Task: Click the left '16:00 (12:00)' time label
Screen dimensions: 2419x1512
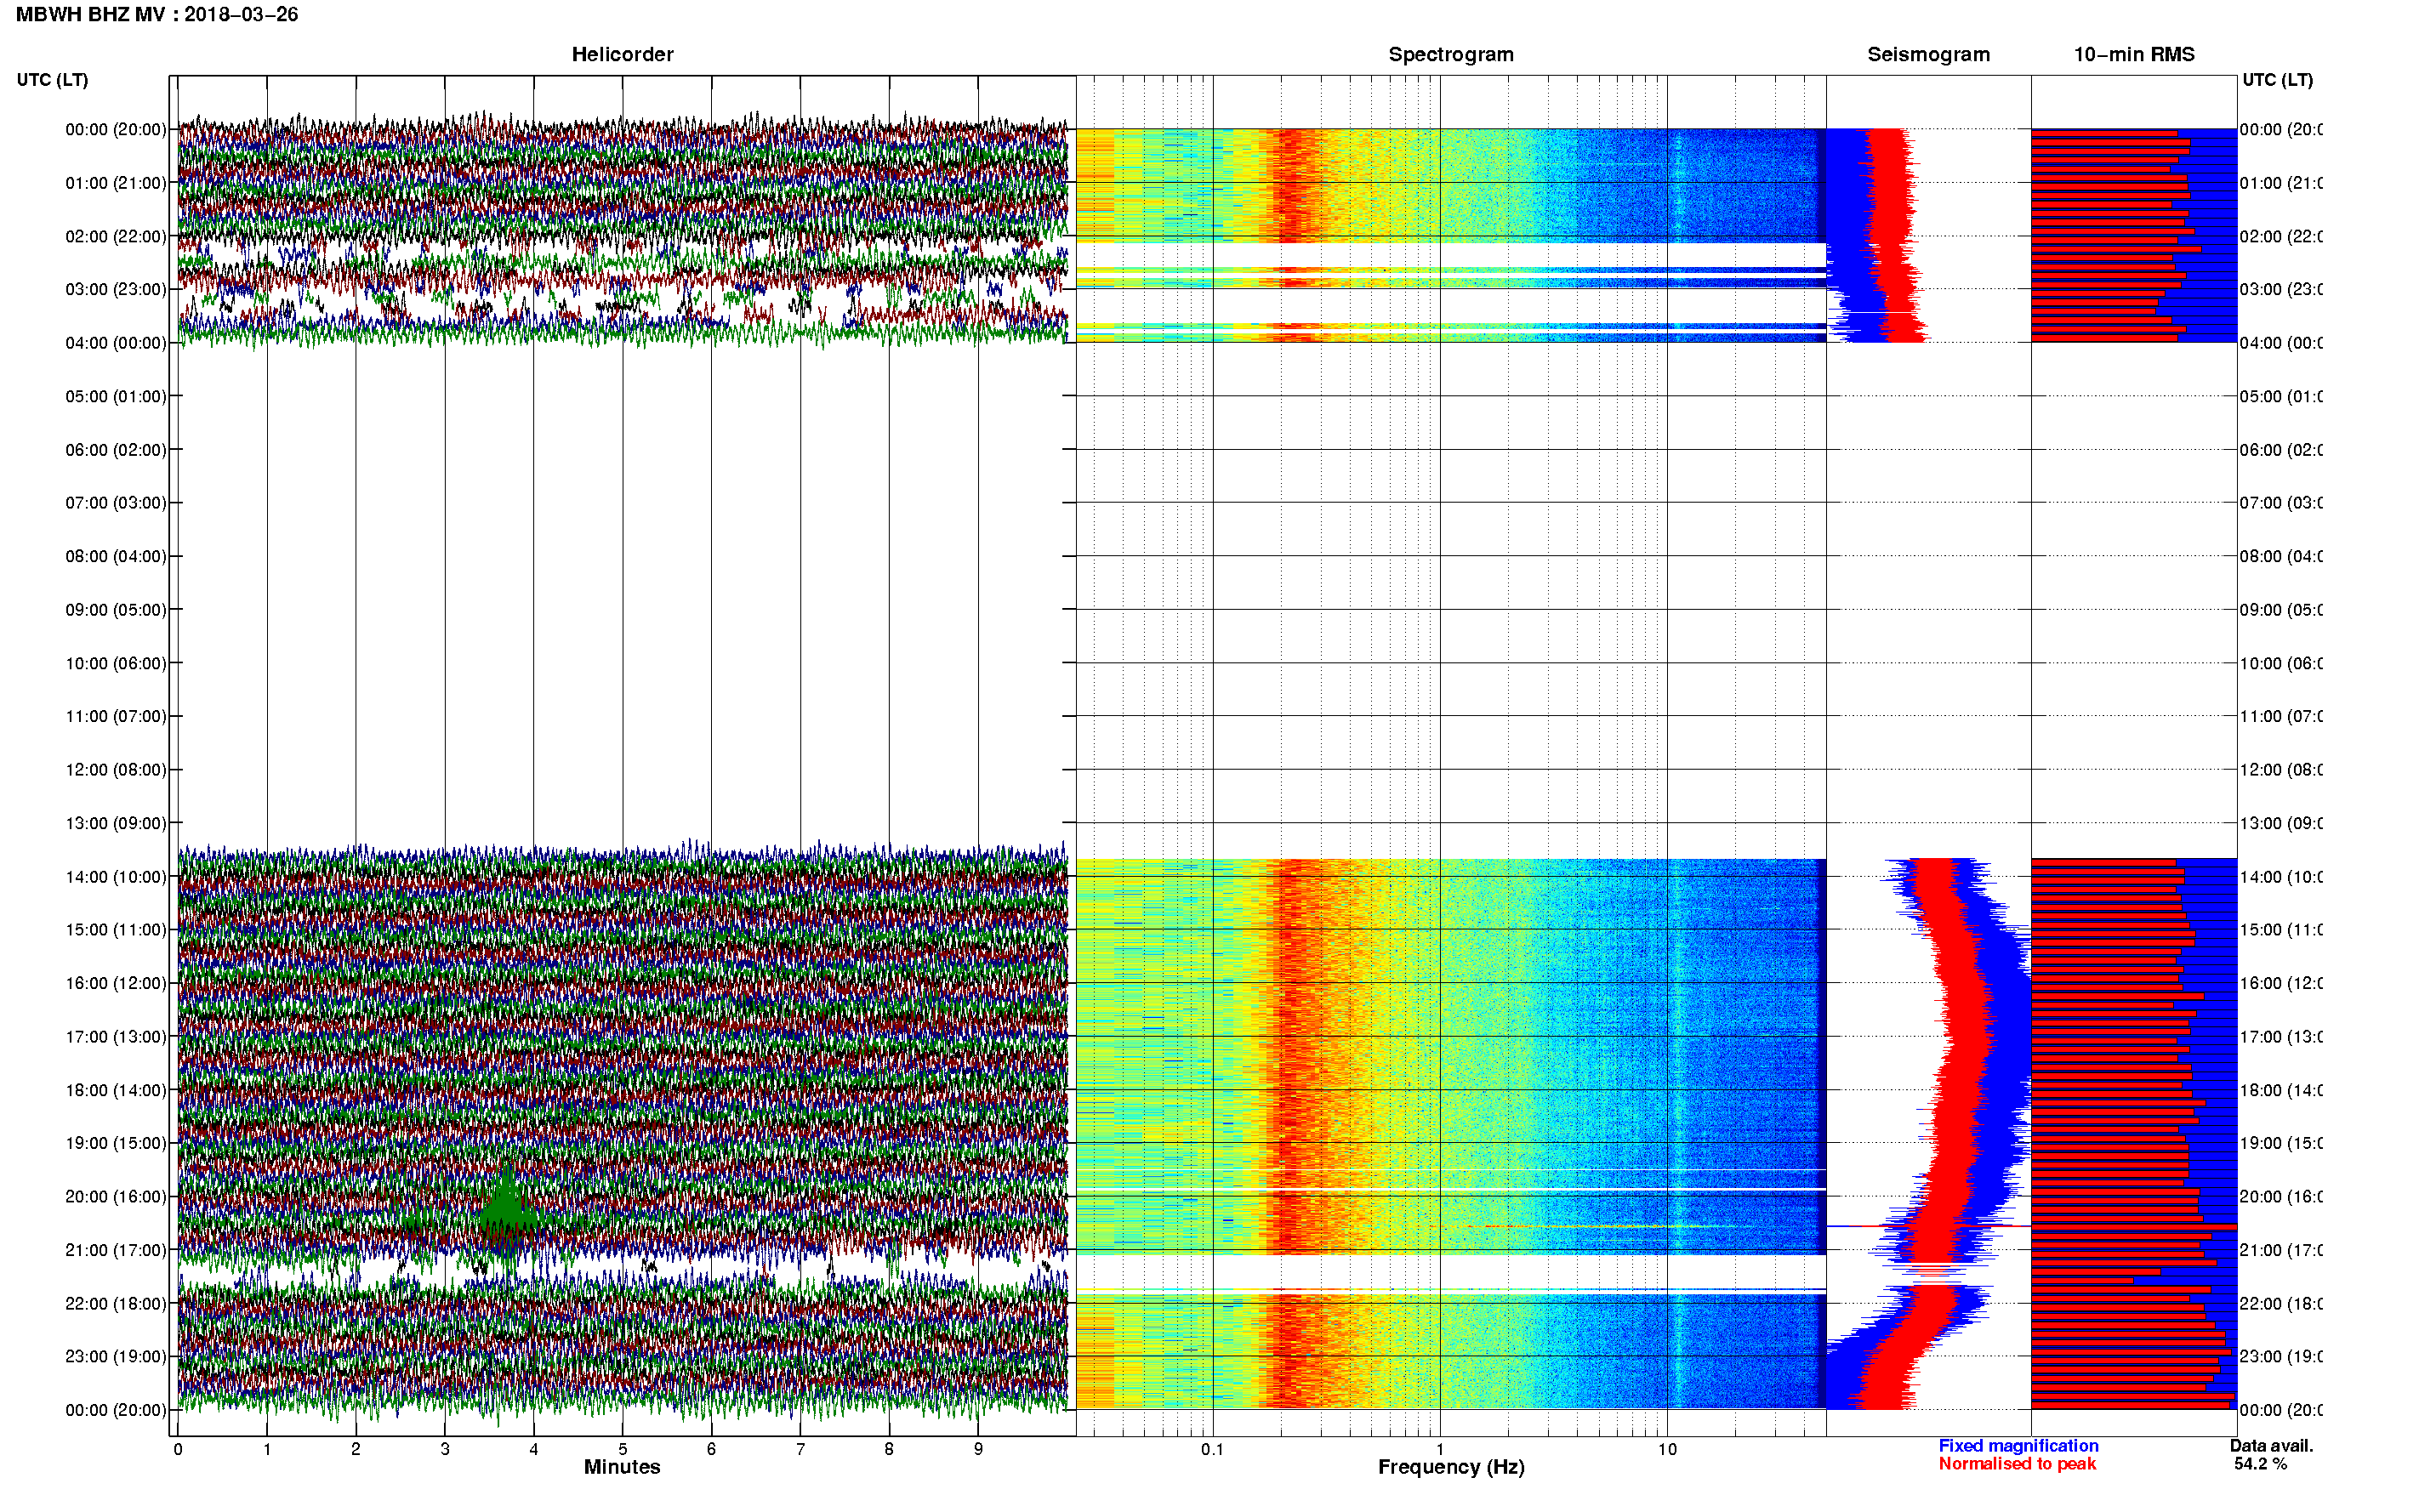Action: click(x=116, y=983)
